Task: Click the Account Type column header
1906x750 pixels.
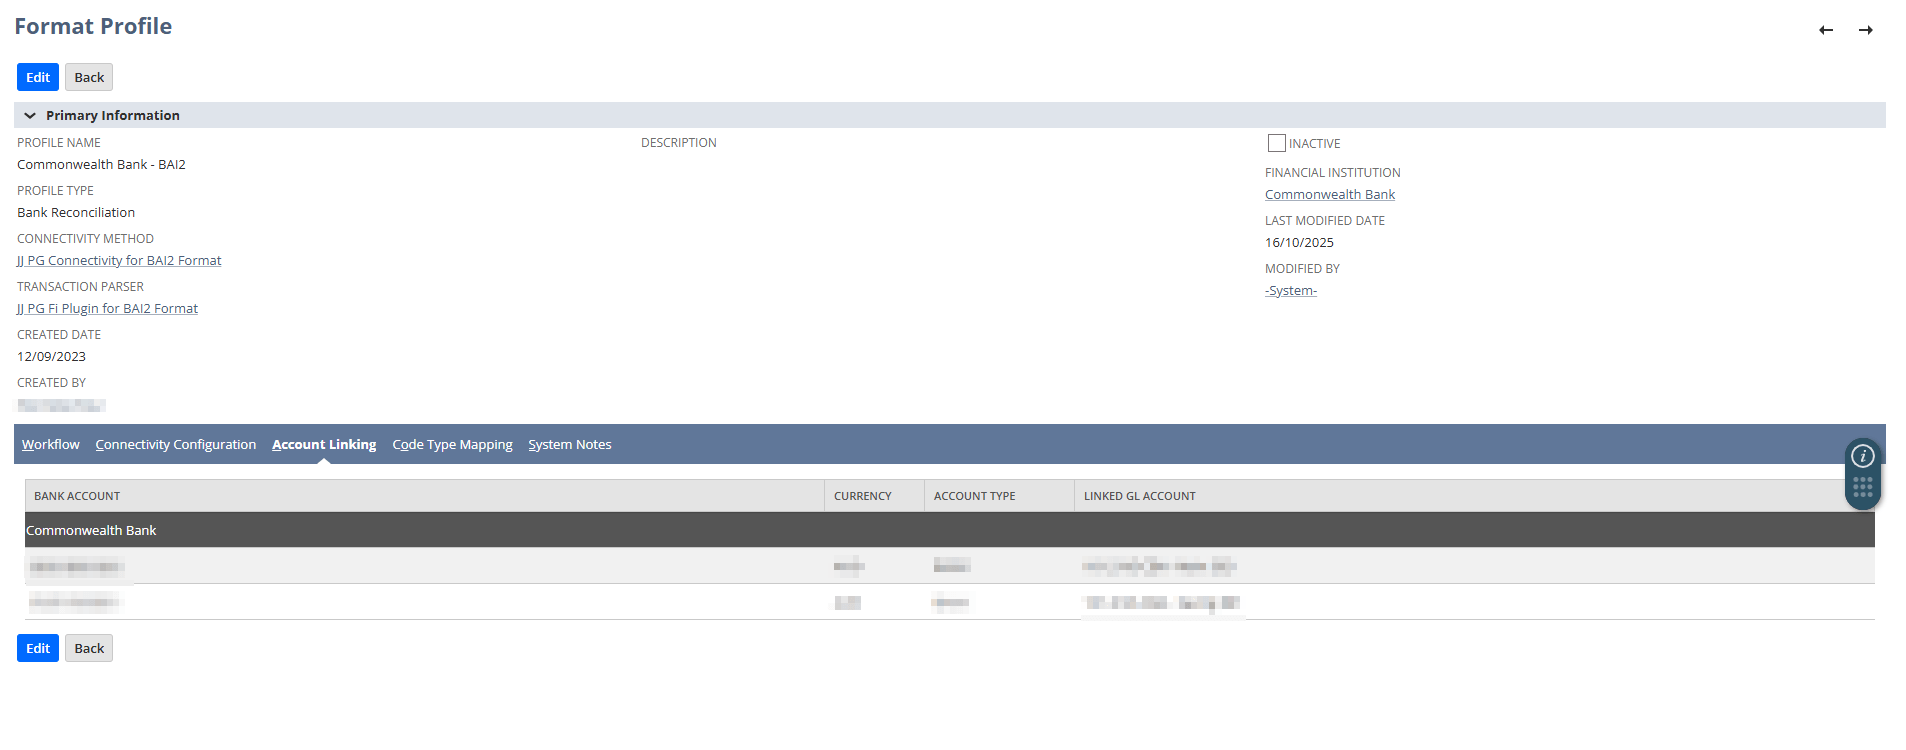Action: tap(1000, 496)
